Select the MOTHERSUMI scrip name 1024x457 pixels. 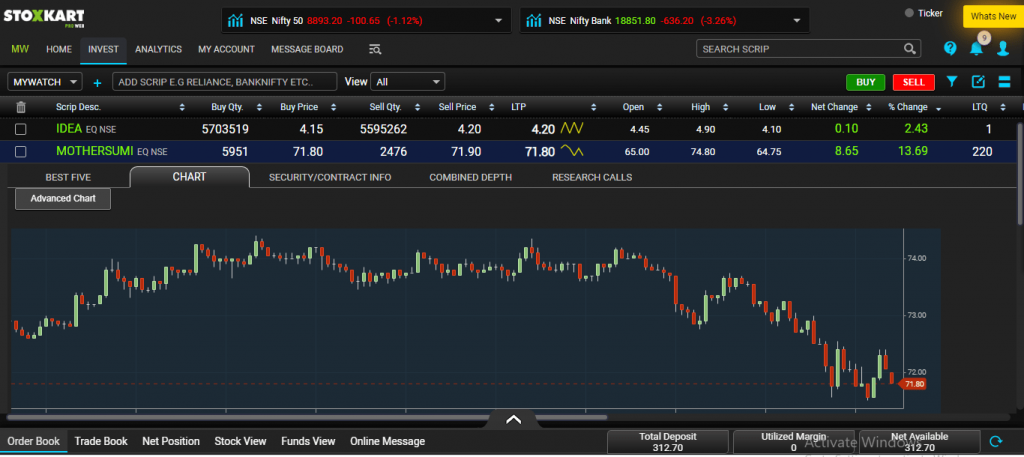point(95,151)
